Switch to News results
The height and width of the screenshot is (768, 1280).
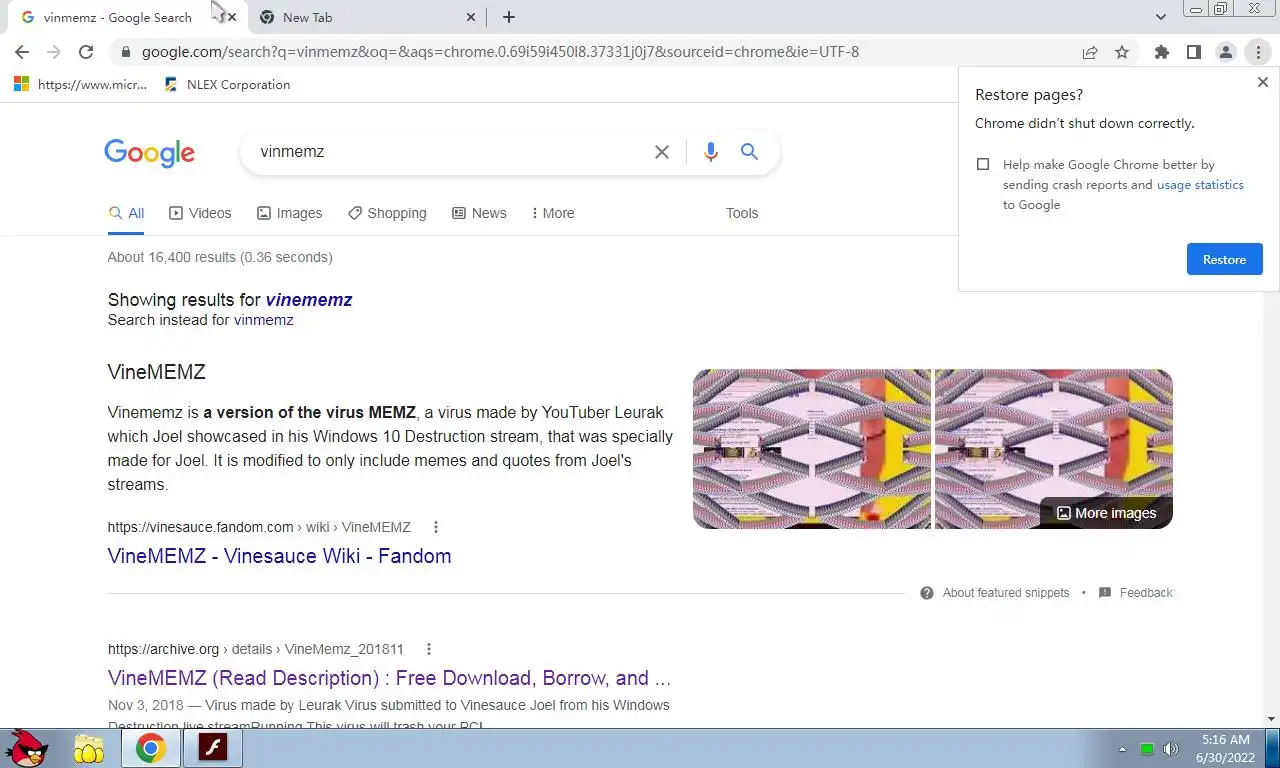click(479, 213)
